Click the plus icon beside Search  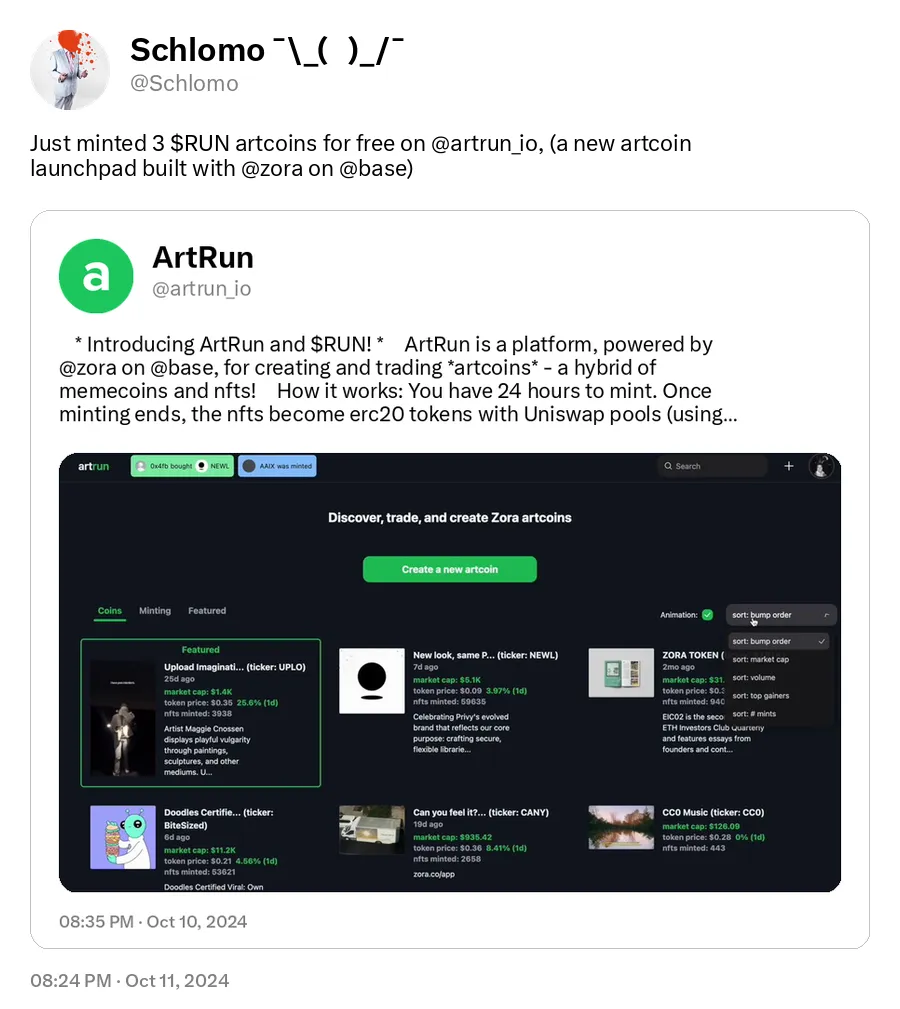[789, 466]
